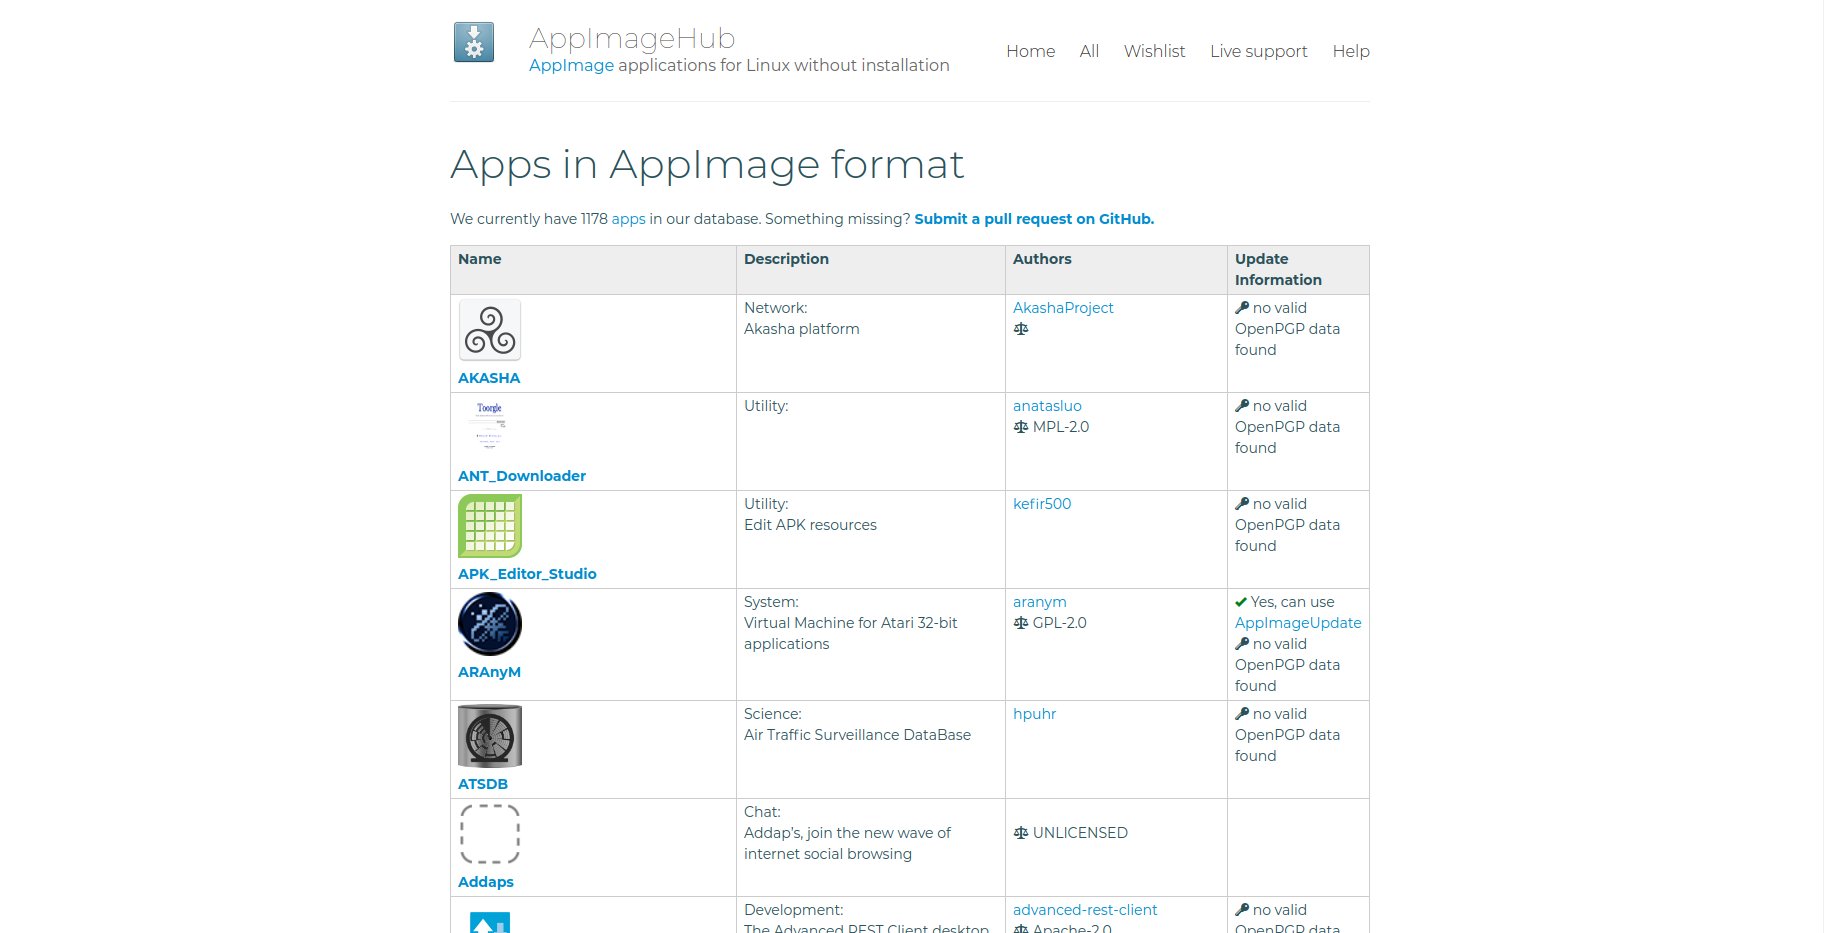Open the Wishlist page

point(1154,51)
